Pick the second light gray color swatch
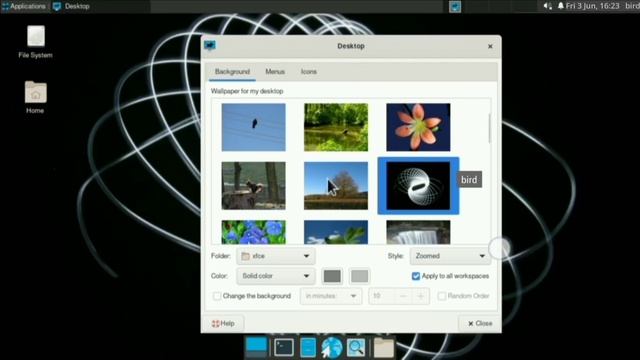Screen dimensions: 640x360 [x=360, y=276]
